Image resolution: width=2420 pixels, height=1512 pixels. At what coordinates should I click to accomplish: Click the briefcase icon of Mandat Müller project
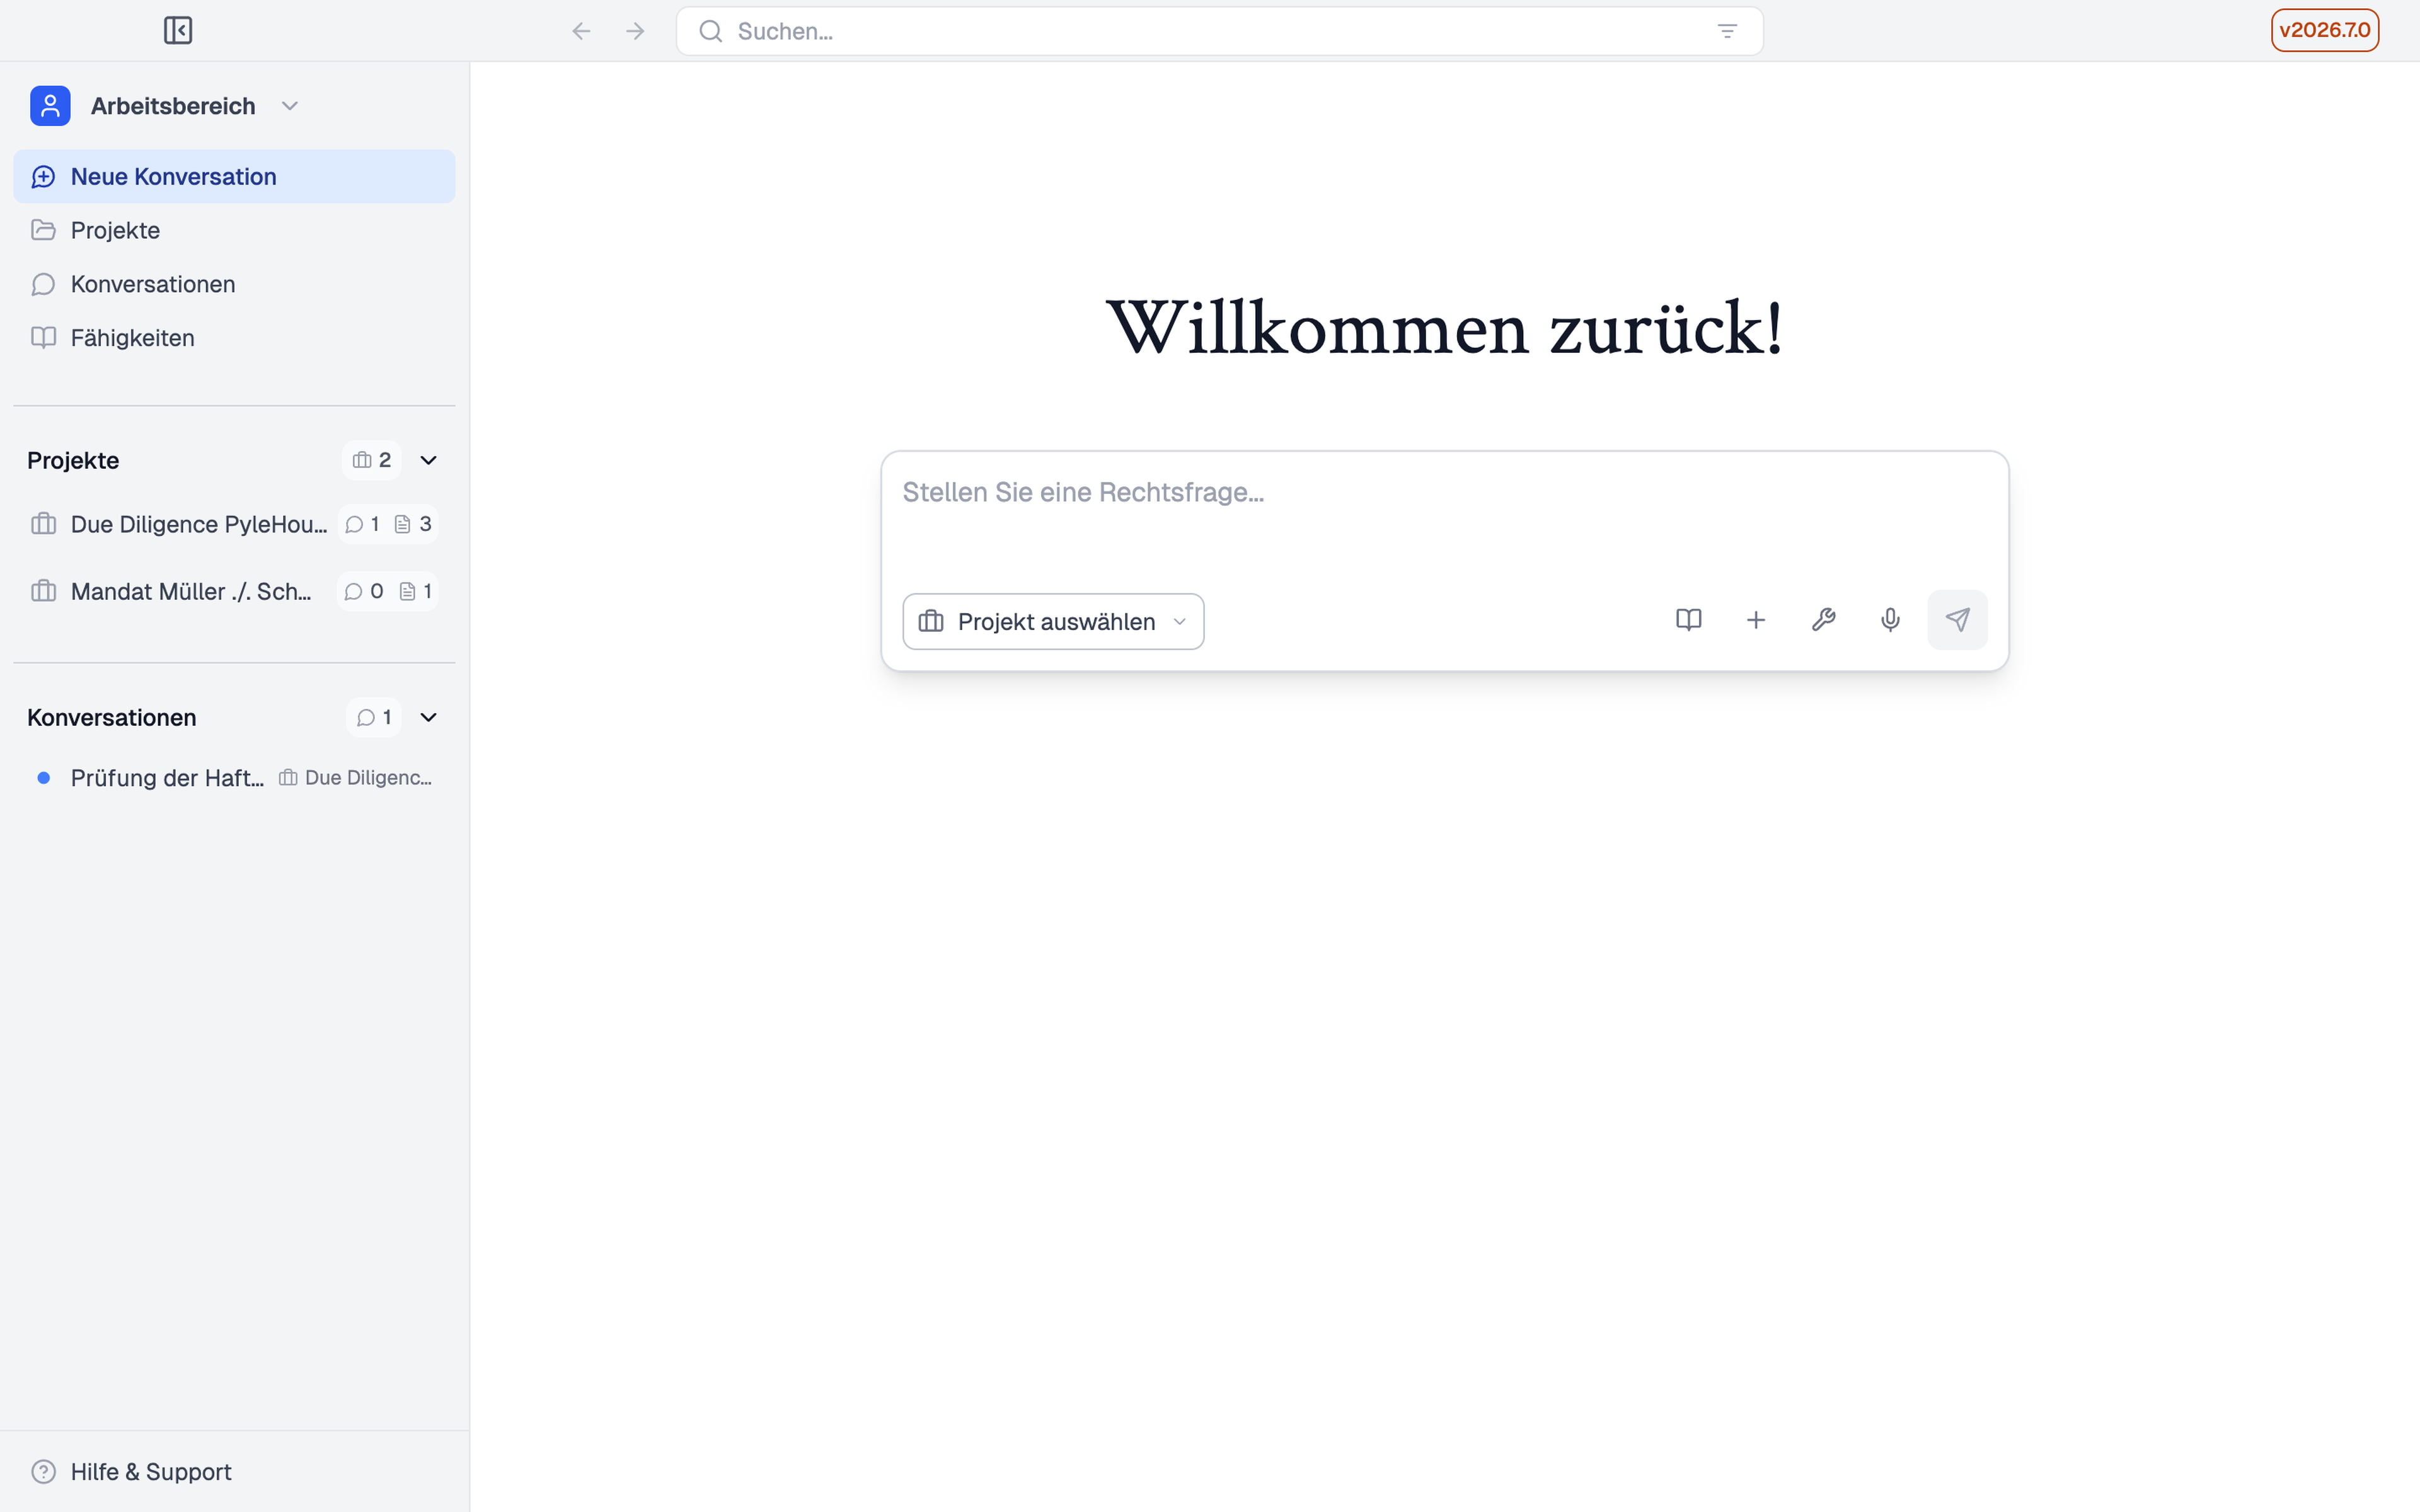(x=43, y=591)
